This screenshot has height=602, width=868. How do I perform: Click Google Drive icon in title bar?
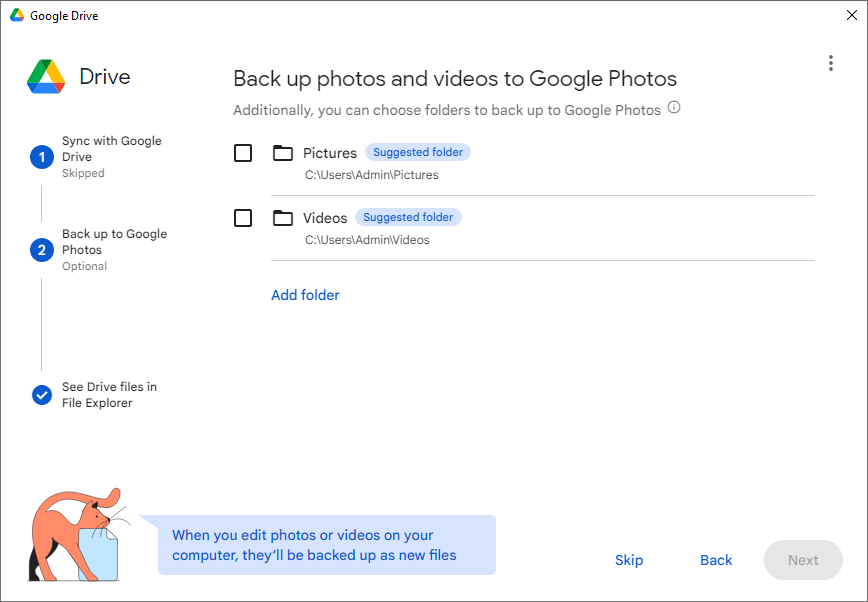pyautogui.click(x=17, y=16)
